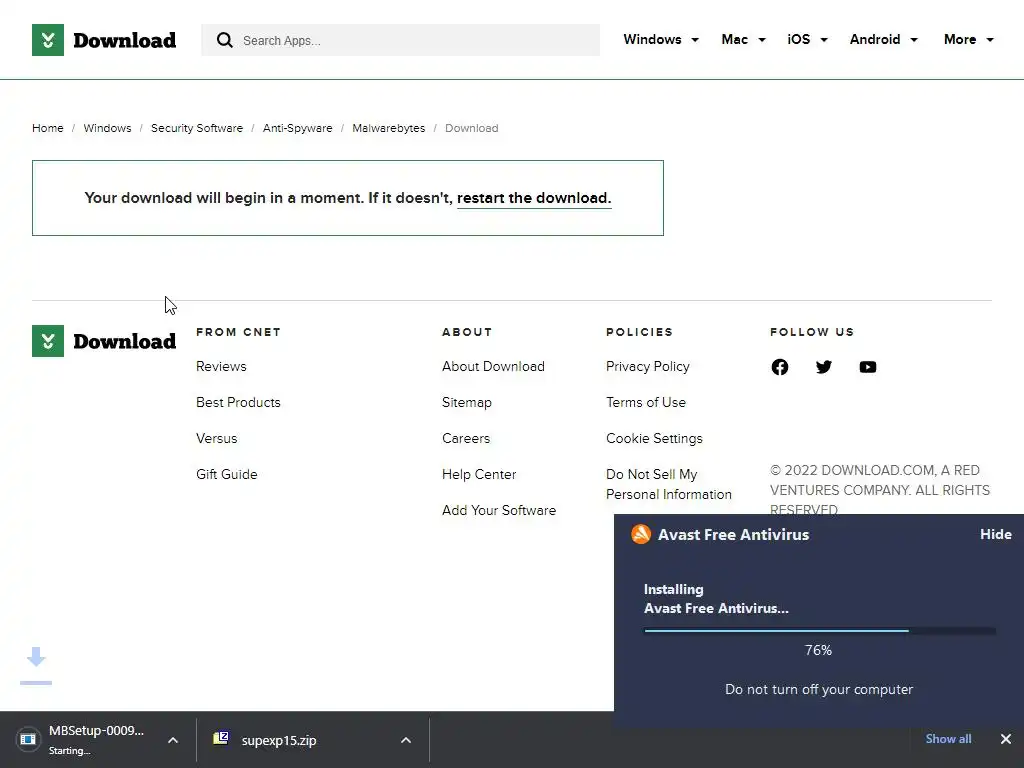Open Malwarebytes breadcrumb link
The image size is (1024, 768).
tap(389, 128)
